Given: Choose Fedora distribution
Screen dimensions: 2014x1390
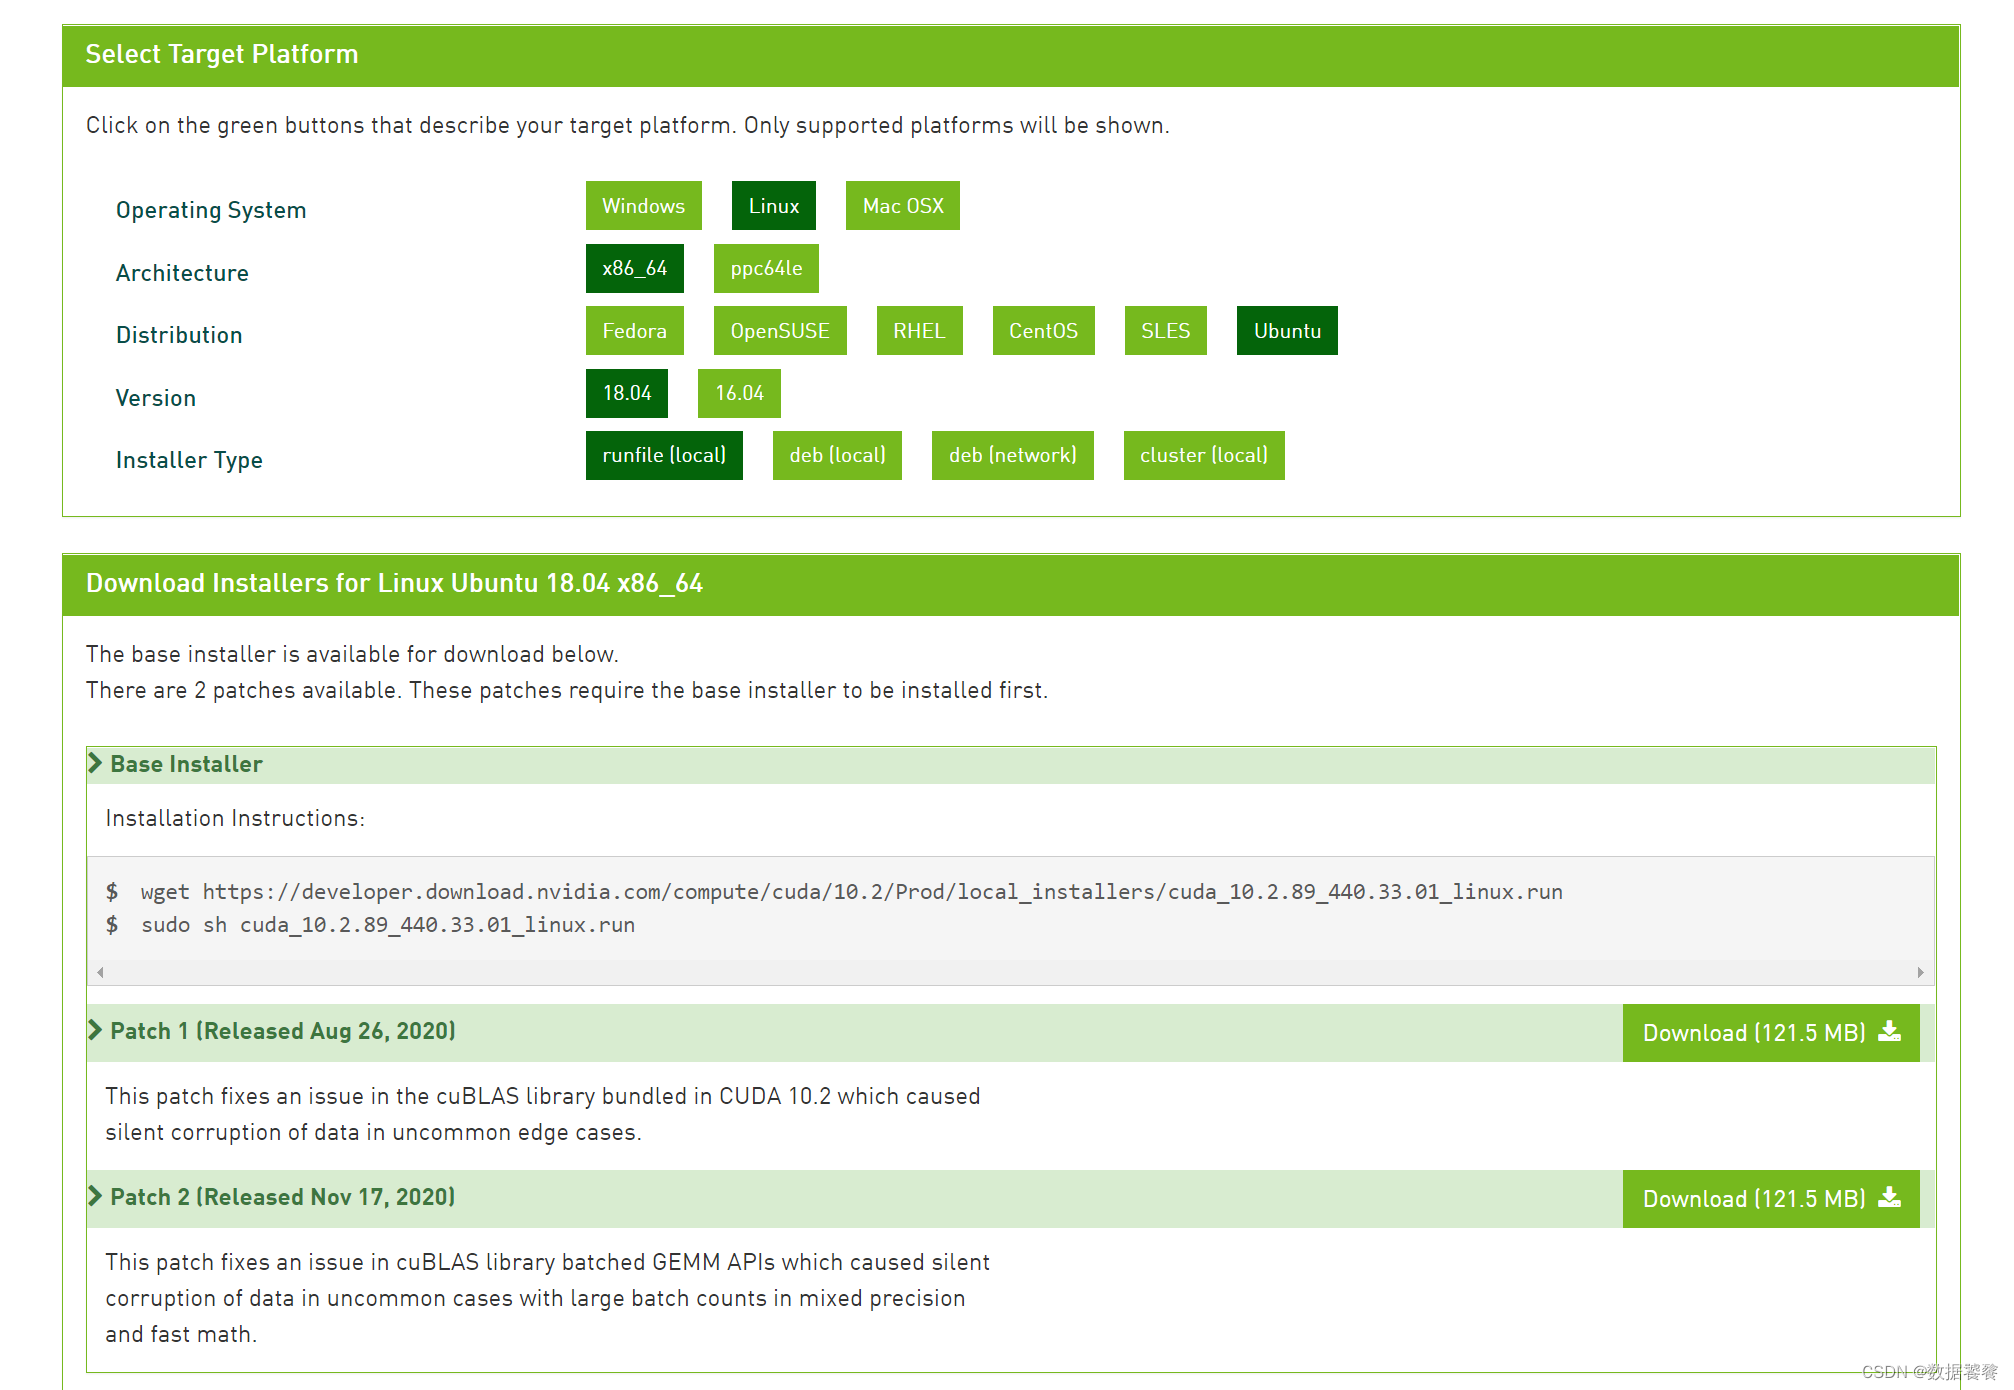Looking at the screenshot, I should click(x=635, y=331).
